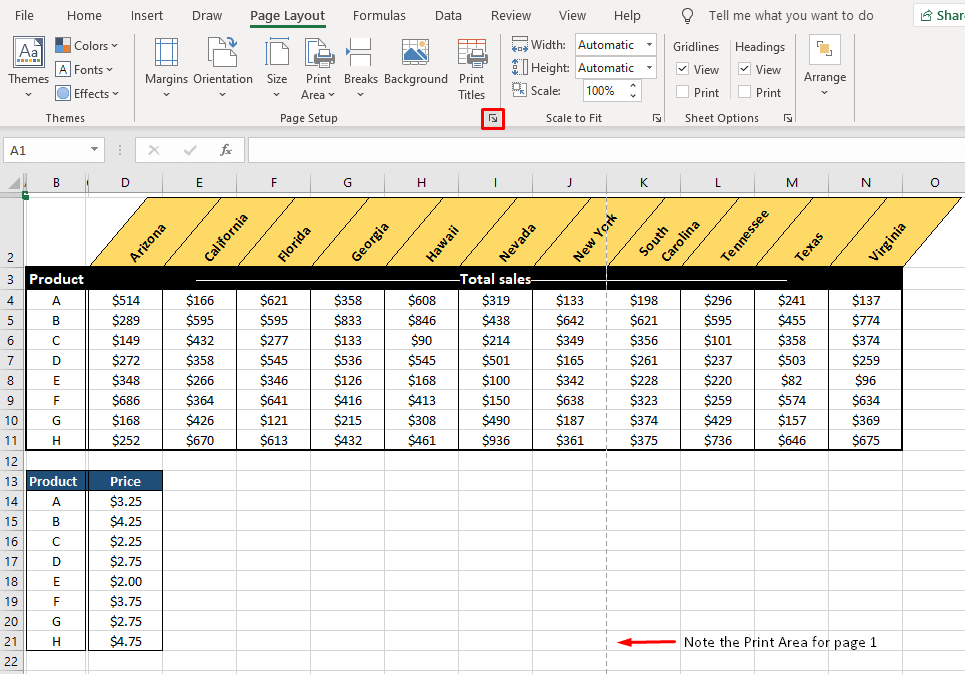The image size is (965, 674).
Task: Open the Review ribbon tab
Action: (x=510, y=15)
